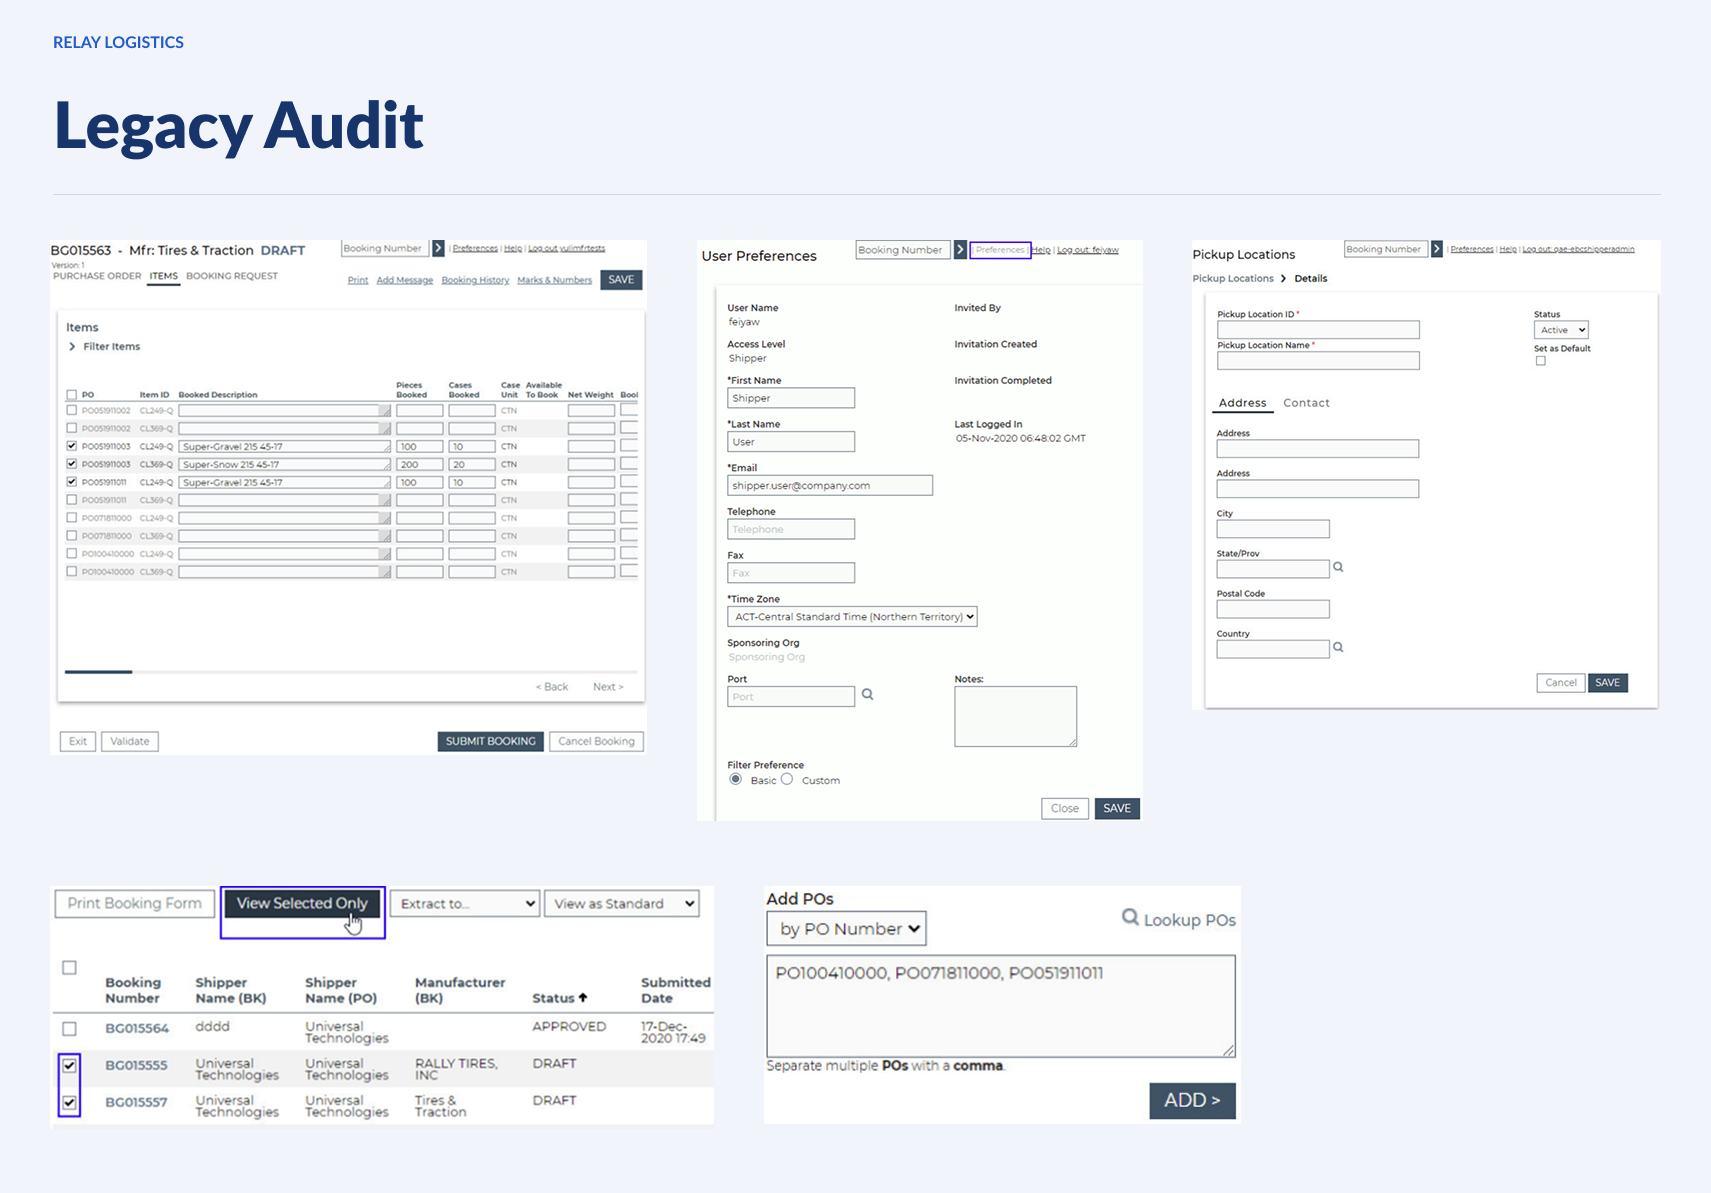Image resolution: width=1711 pixels, height=1193 pixels.
Task: Open the View as Standard dropdown
Action: (x=621, y=904)
